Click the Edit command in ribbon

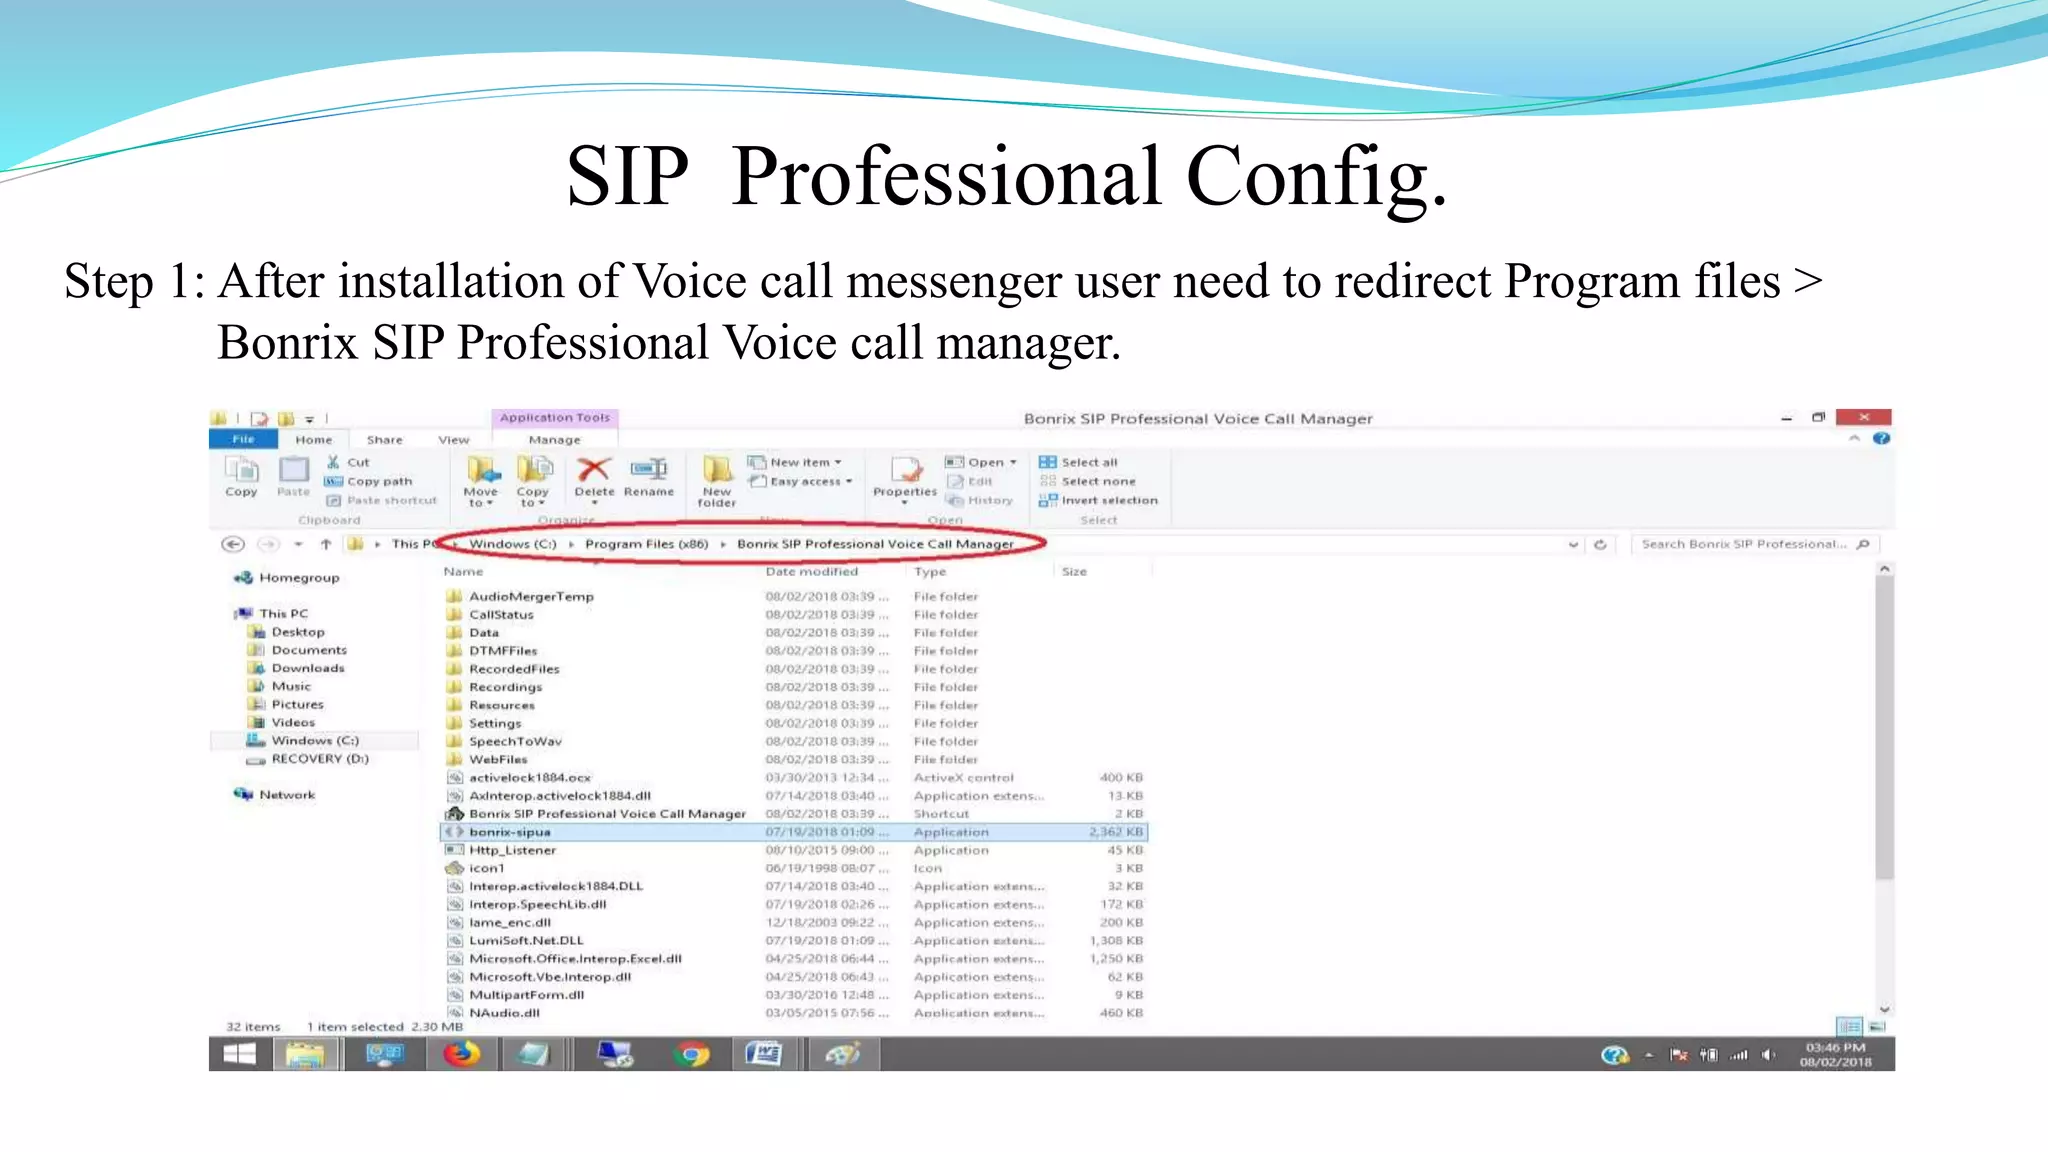[969, 481]
